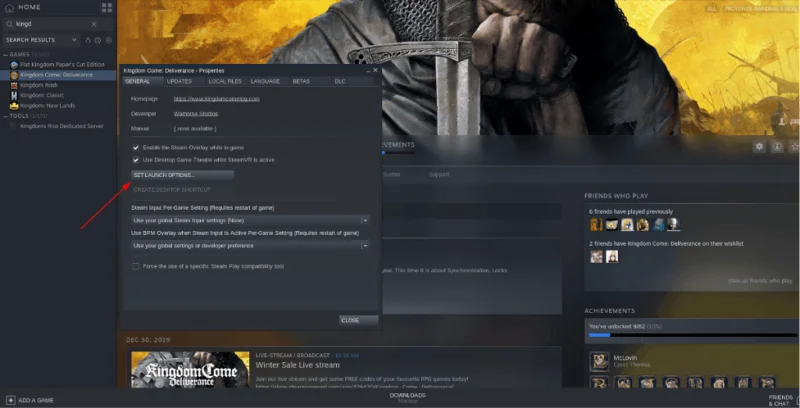The height and width of the screenshot is (408, 800).
Task: Click View all friends who play
Action: (x=760, y=281)
